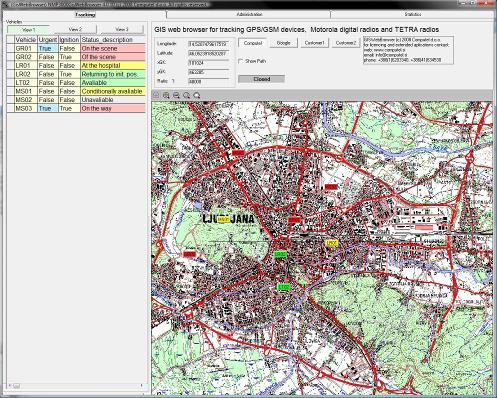Screen dimensions: 497x398
Task: Click the 'Unavailable' status cell
Action: pyautogui.click(x=113, y=100)
